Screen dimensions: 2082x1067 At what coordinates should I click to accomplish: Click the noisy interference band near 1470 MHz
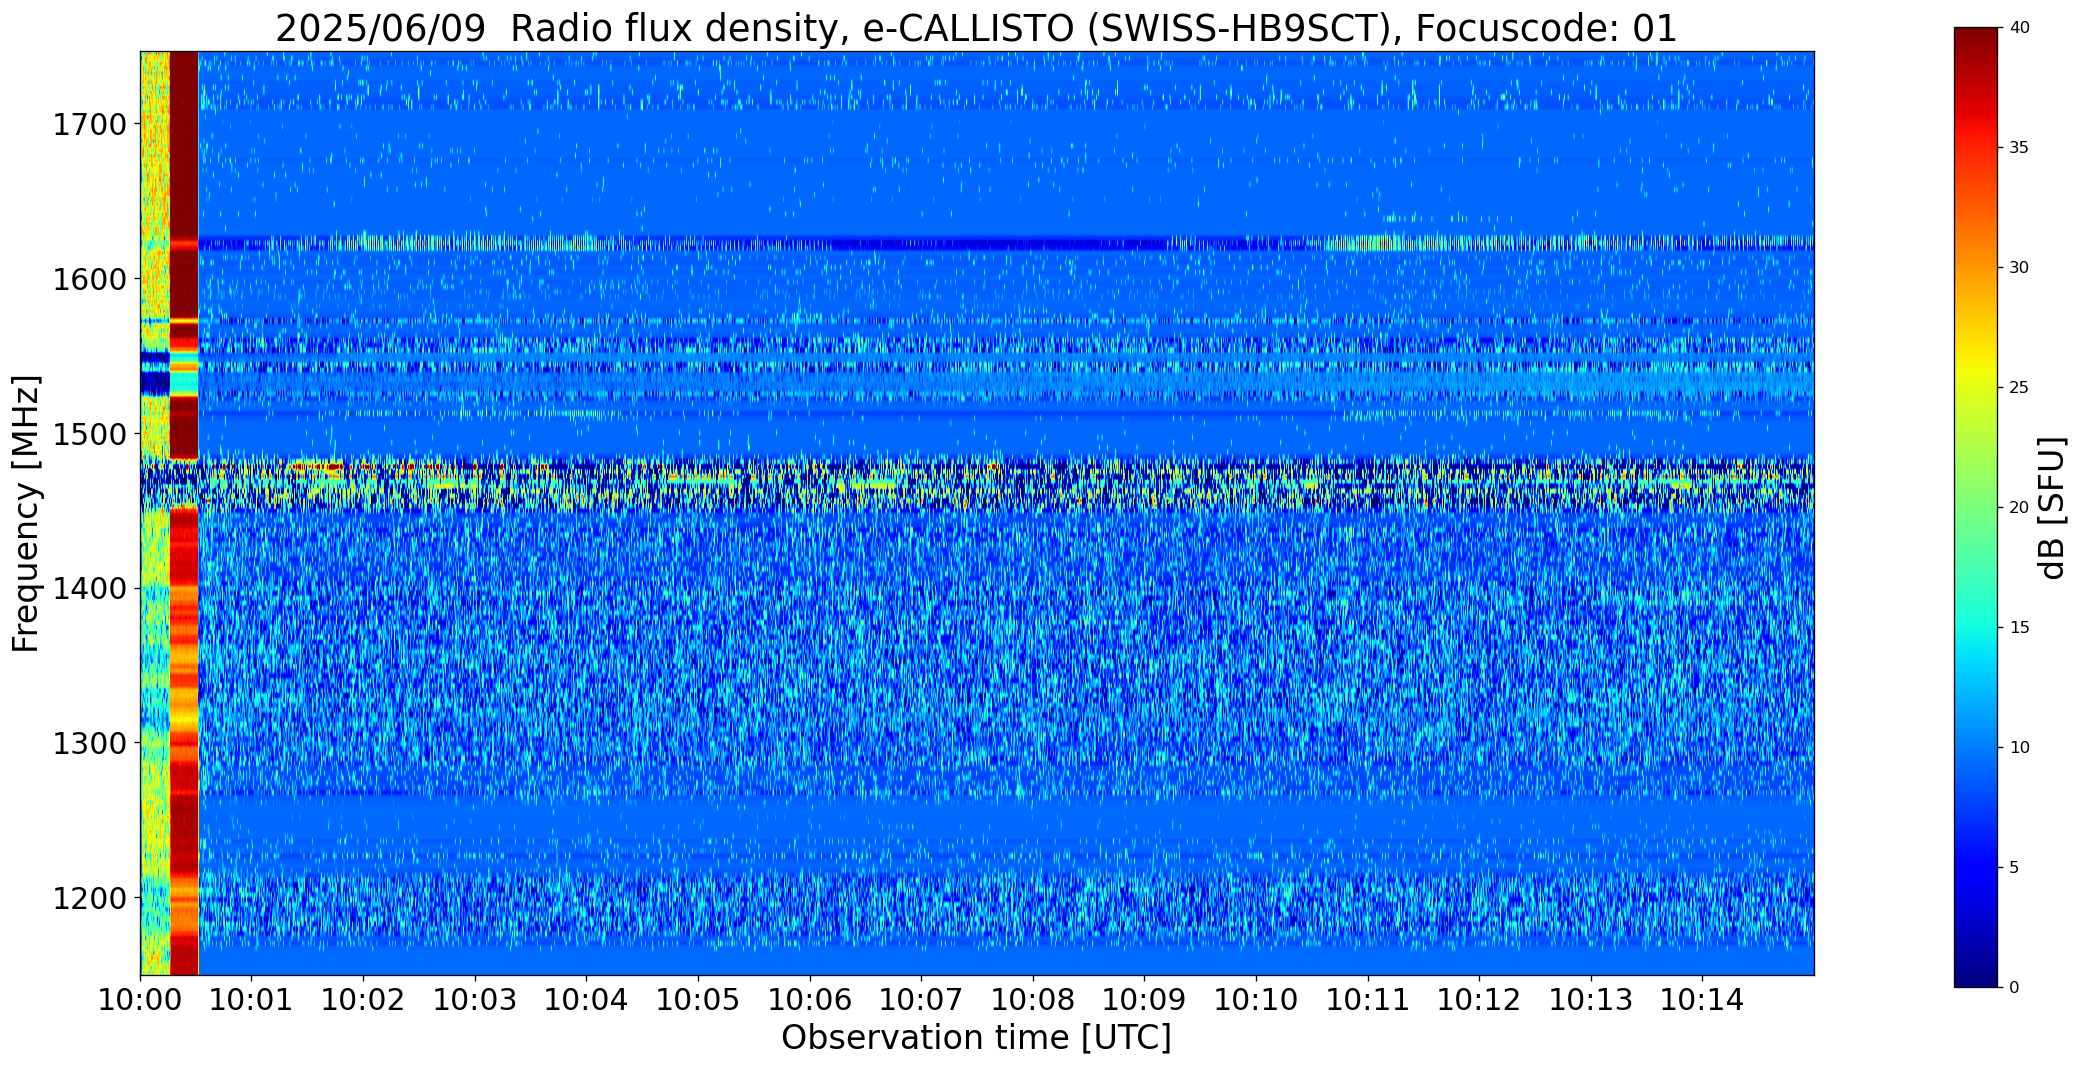[x=976, y=482]
